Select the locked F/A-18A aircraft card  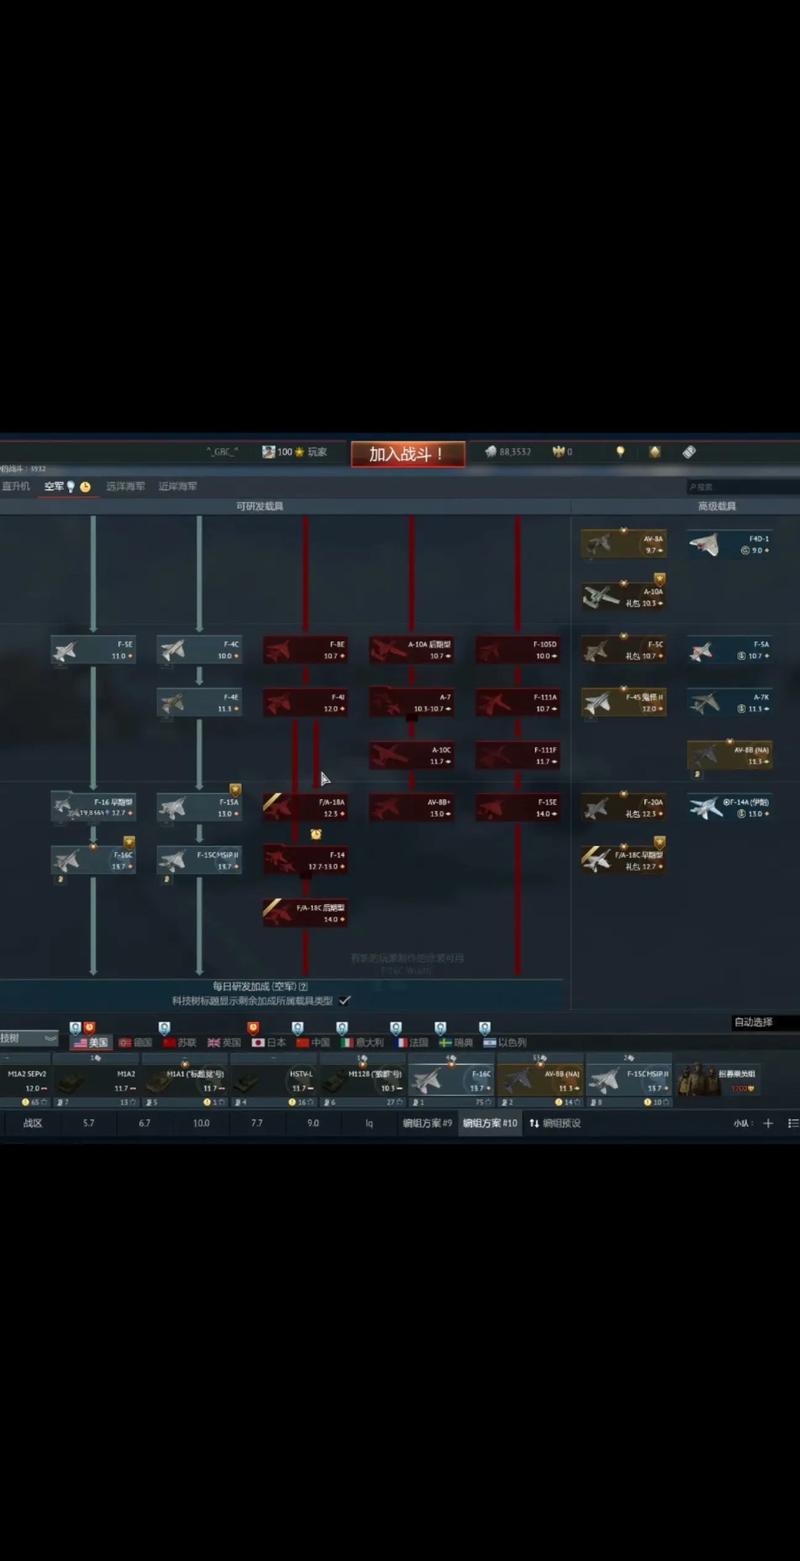click(305, 807)
